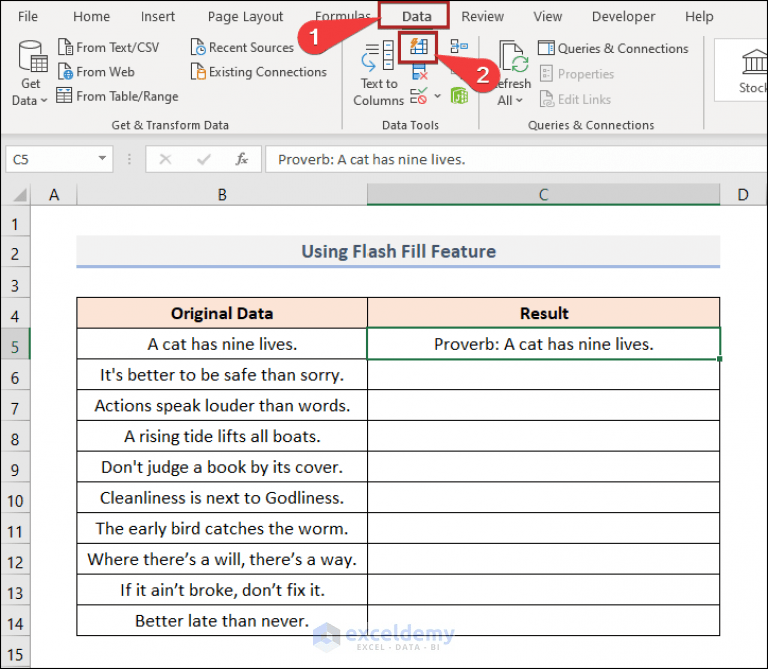The width and height of the screenshot is (768, 669).
Task: Expand the Data Validation dropdown arrow
Action: [x=437, y=96]
